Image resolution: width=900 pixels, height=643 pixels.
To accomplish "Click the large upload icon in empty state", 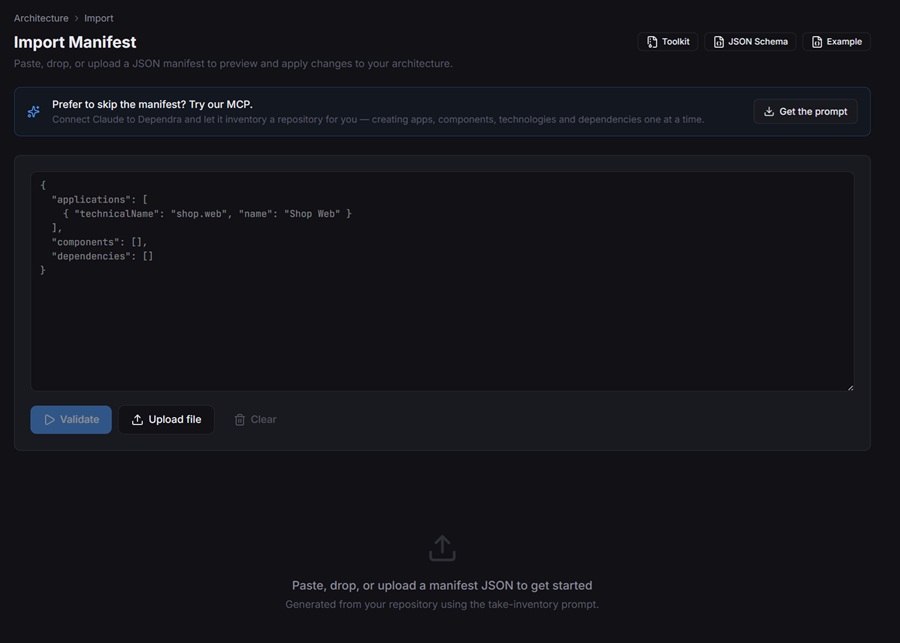I will pyautogui.click(x=442, y=548).
